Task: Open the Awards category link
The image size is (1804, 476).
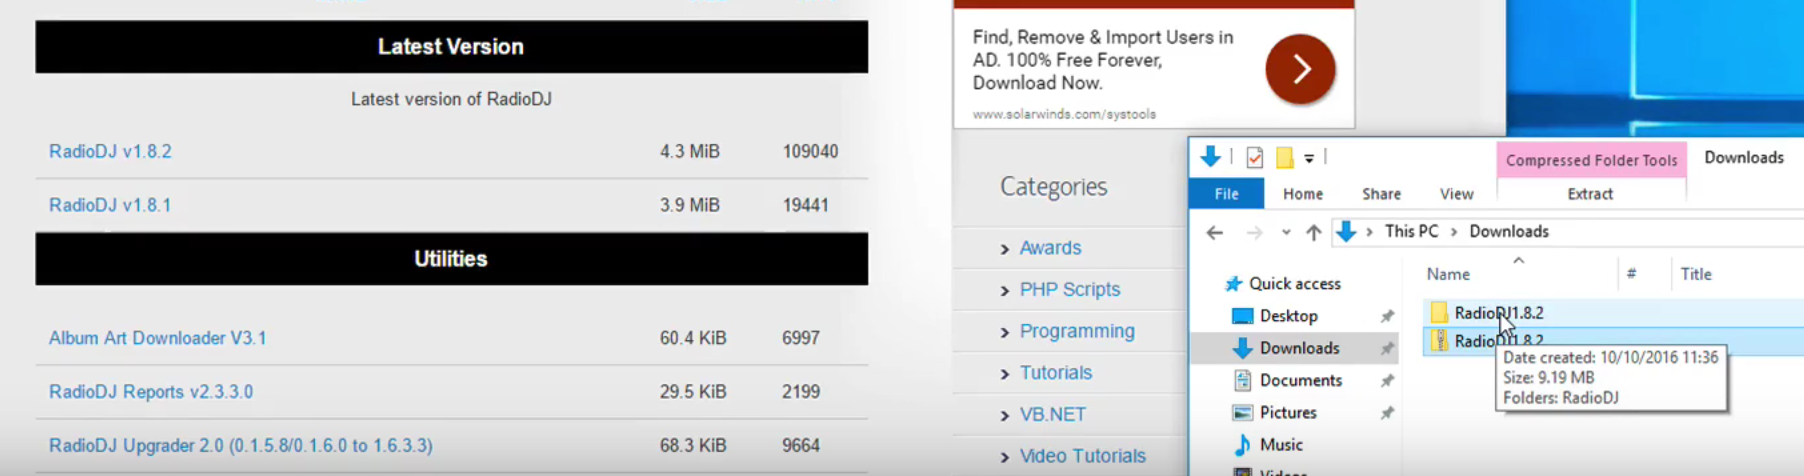Action: [1050, 248]
